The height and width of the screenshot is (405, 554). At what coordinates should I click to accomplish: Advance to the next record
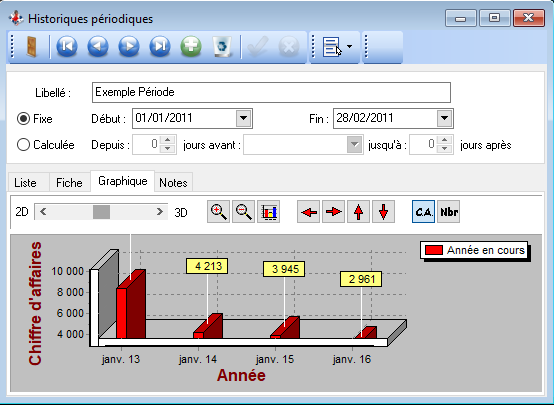coord(129,46)
